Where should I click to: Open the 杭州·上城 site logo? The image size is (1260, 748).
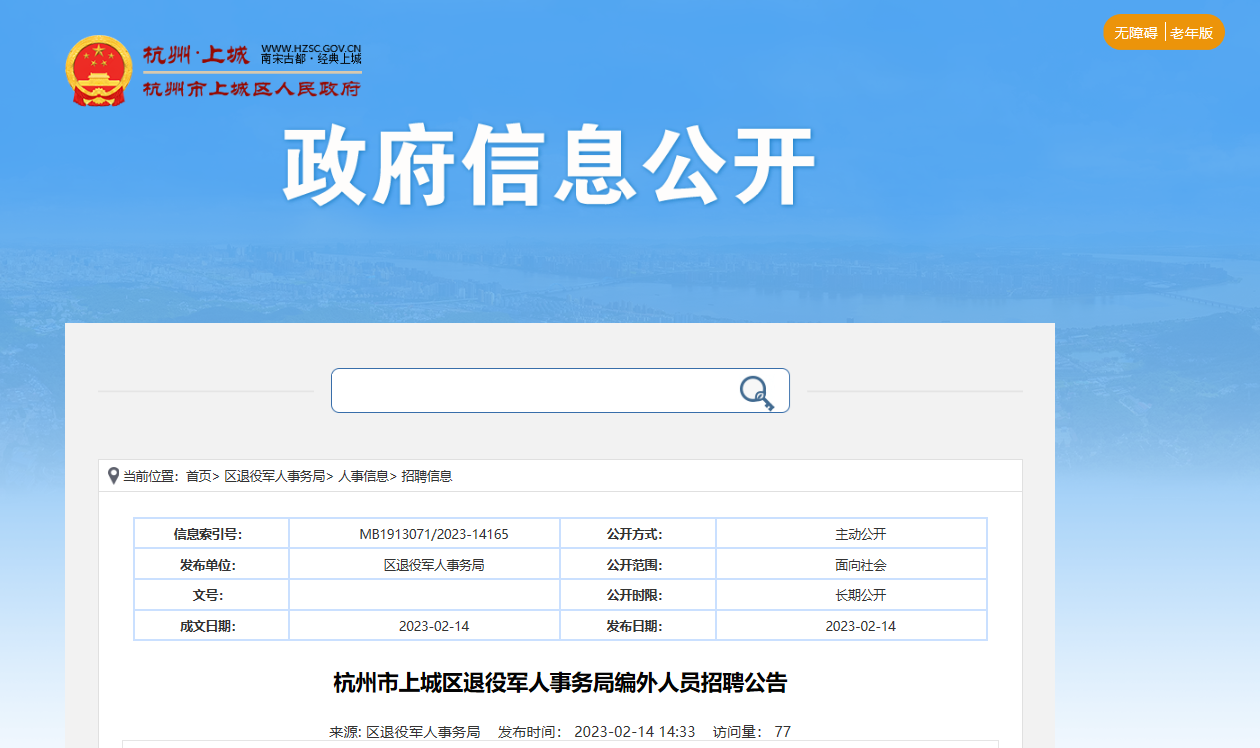(x=196, y=56)
